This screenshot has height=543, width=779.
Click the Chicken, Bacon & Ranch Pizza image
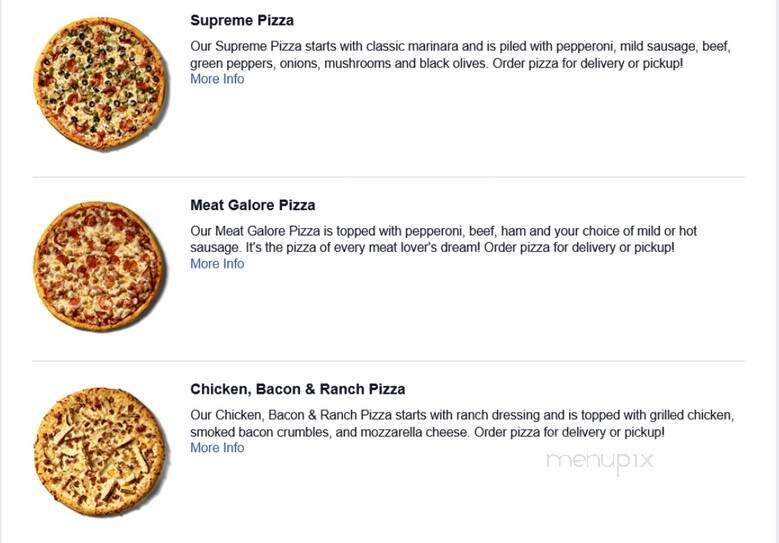tap(98, 451)
